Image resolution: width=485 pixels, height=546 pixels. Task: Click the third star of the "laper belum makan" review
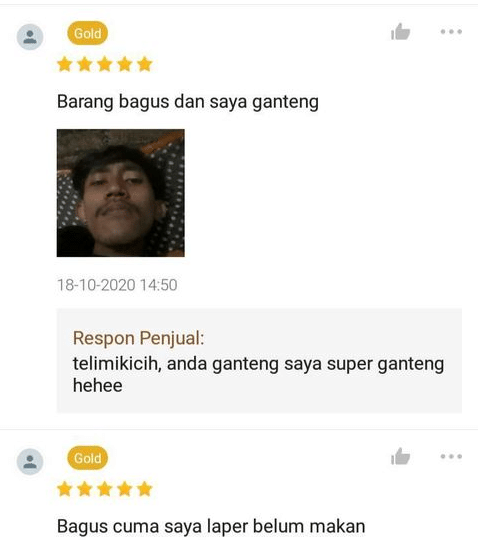(105, 489)
